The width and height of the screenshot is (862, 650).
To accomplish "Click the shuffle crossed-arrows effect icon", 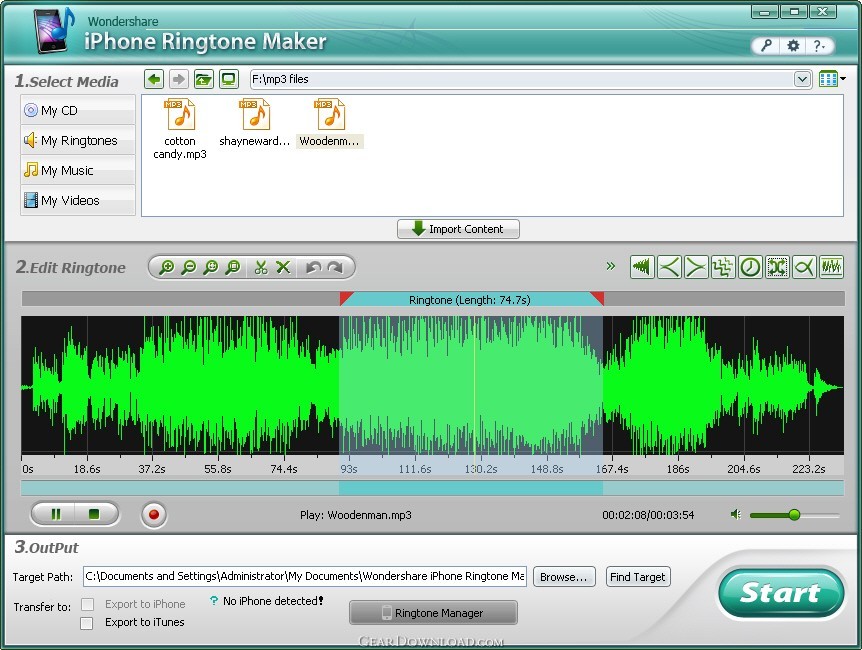I will pos(777,267).
